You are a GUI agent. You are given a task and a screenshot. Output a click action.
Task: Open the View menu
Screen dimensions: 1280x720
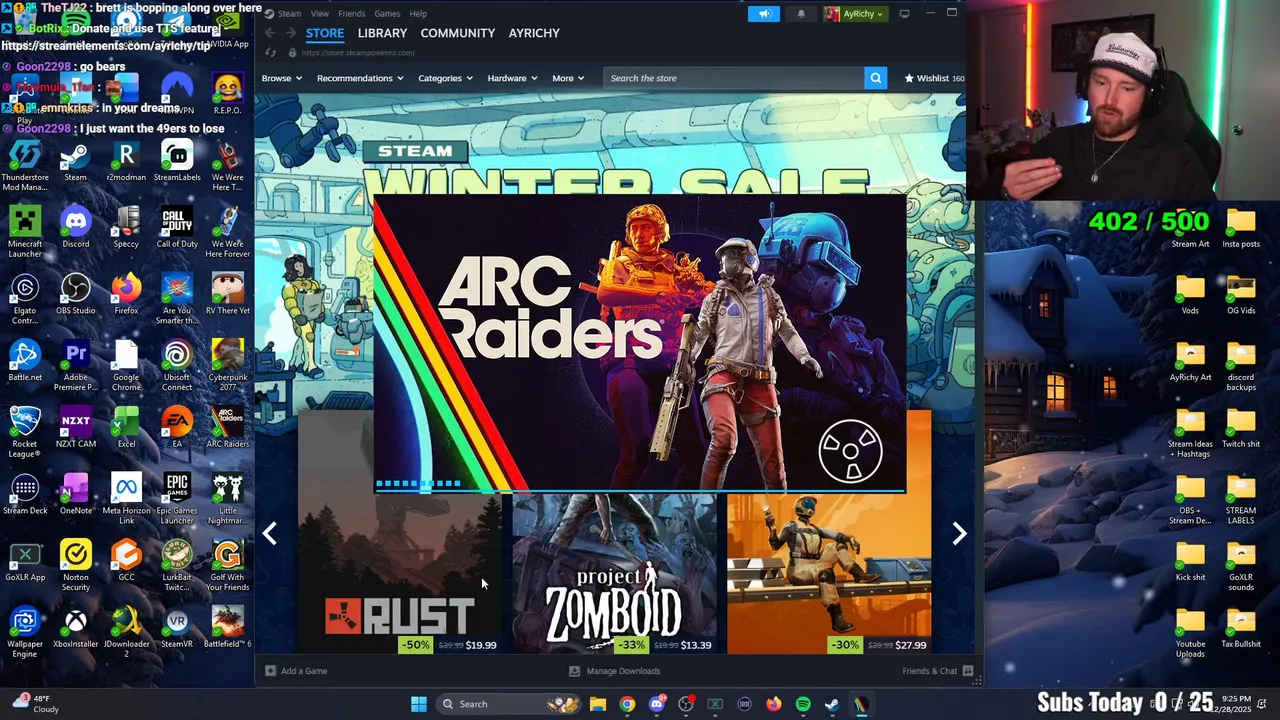[x=320, y=14]
